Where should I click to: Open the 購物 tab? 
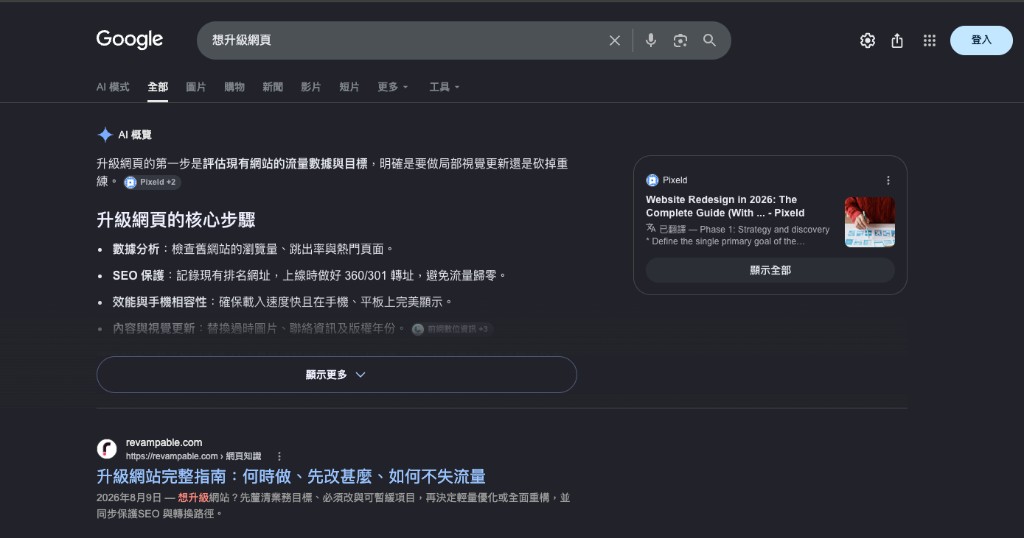234,87
